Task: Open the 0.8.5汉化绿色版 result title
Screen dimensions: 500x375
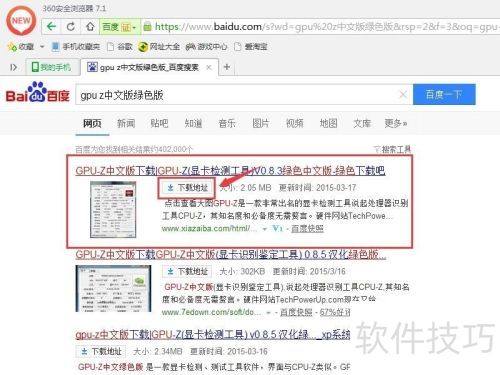Action: (x=231, y=255)
